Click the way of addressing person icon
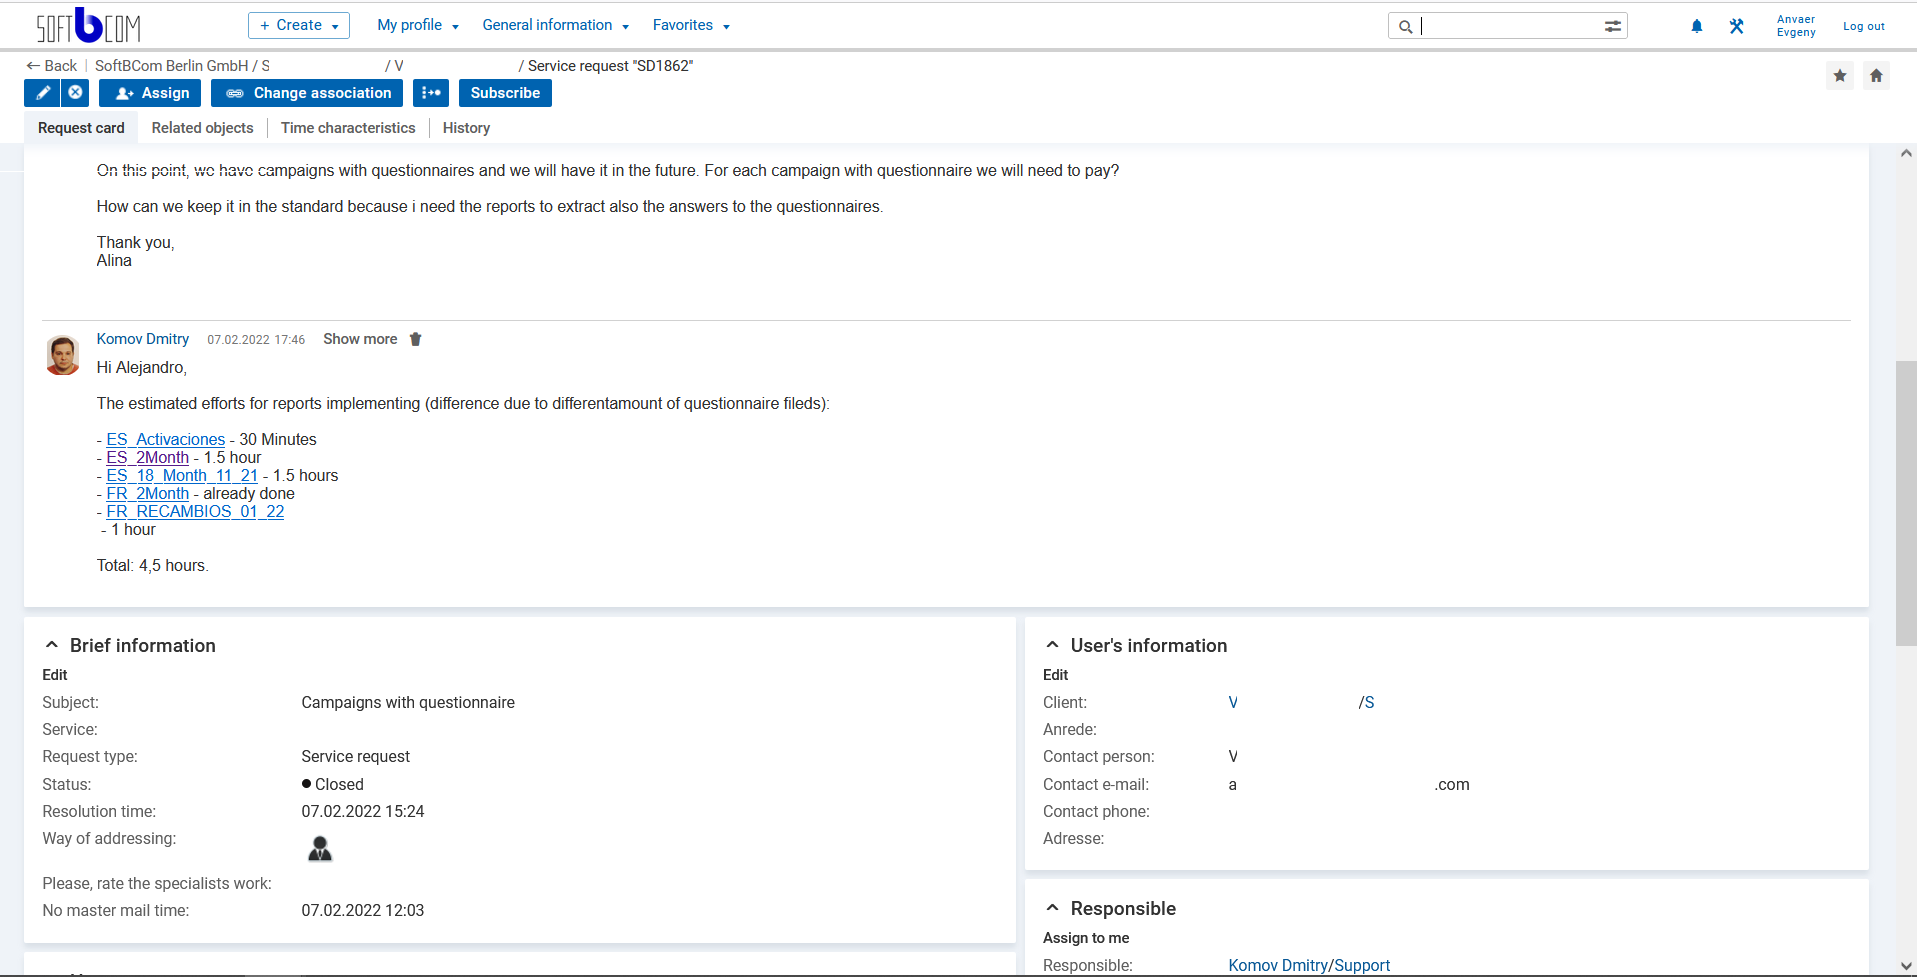 [x=319, y=849]
